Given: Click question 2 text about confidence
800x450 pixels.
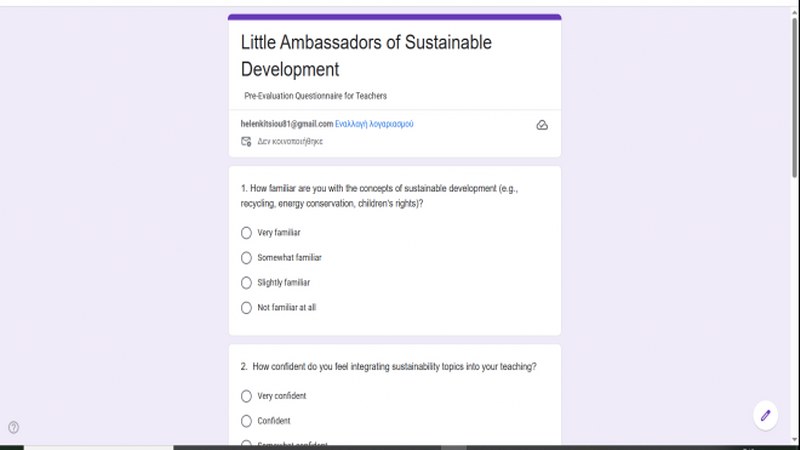Looking at the screenshot, I should 388,366.
